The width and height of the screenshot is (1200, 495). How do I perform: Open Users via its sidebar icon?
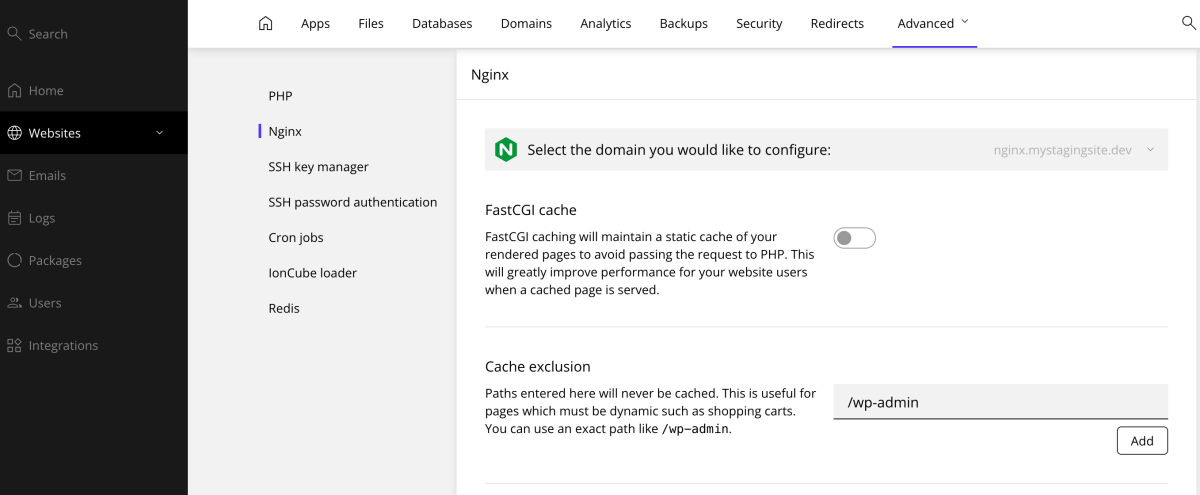pos(14,303)
